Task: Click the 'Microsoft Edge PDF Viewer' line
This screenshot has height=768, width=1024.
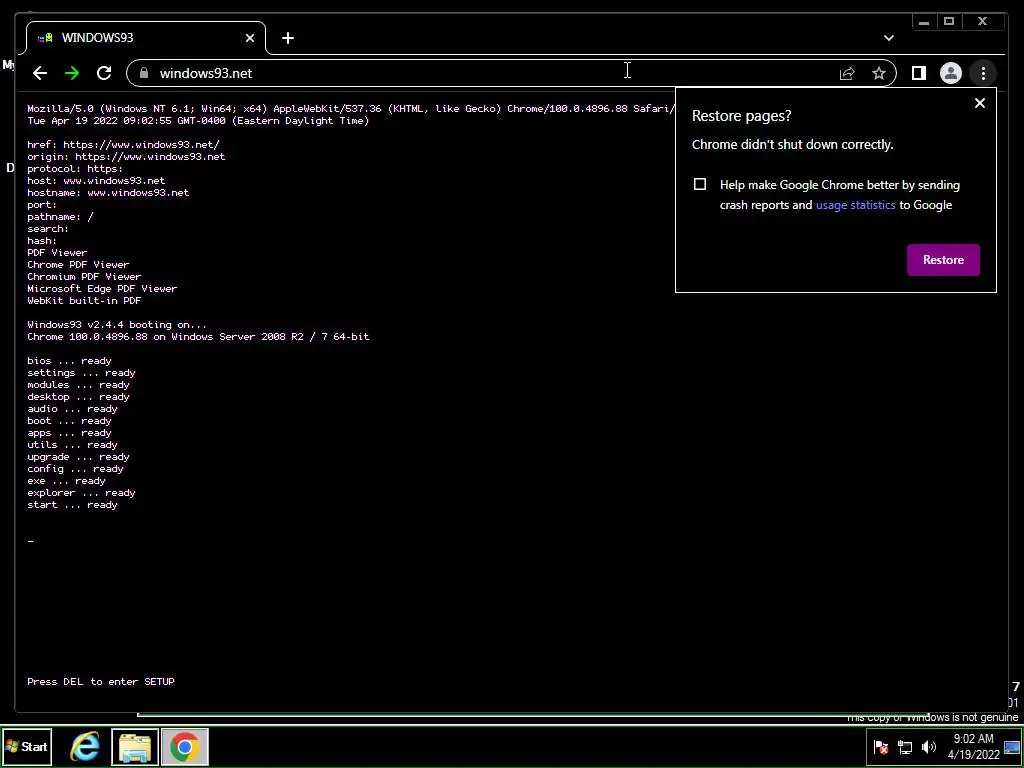Action: point(102,289)
